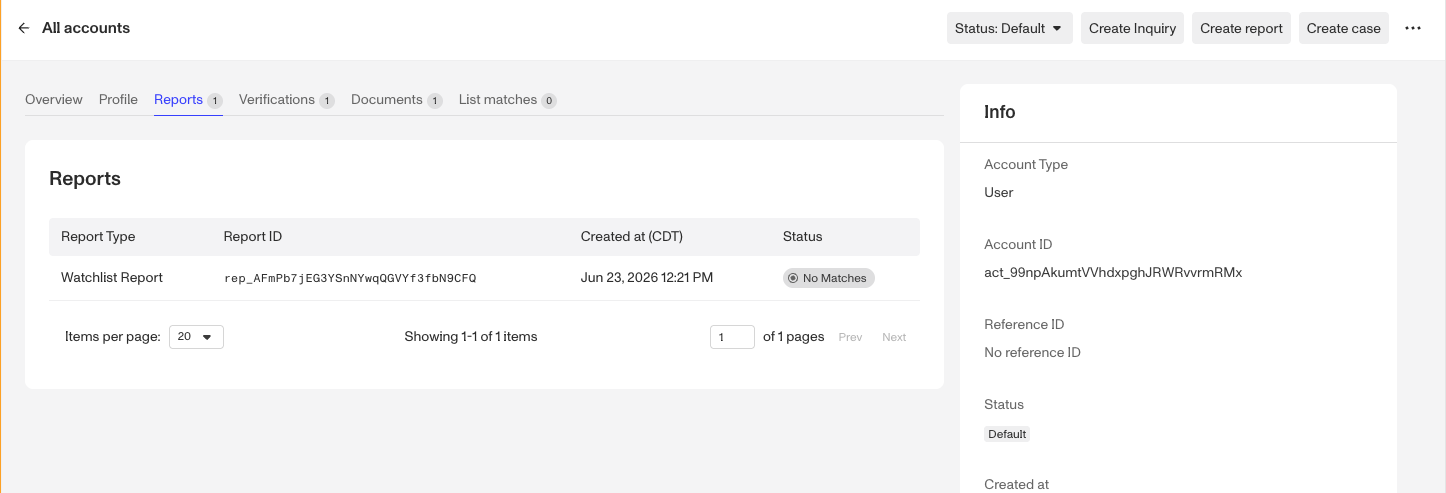
Task: Click the Documents tab count badge
Action: pos(435,100)
